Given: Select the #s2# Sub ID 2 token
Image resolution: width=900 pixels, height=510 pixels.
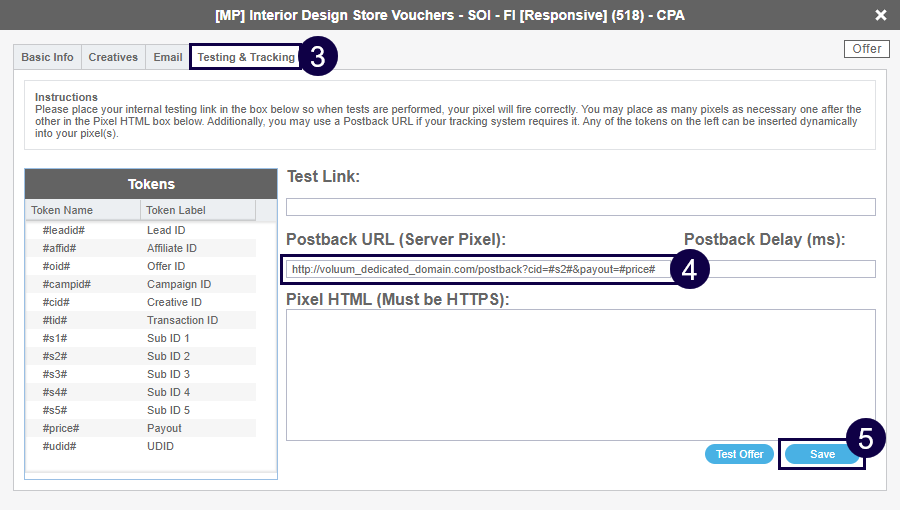Looking at the screenshot, I should click(140, 356).
